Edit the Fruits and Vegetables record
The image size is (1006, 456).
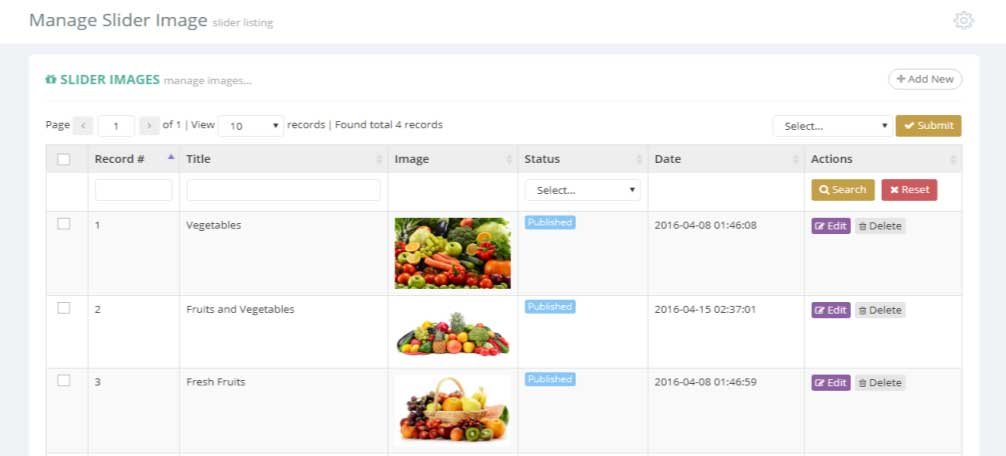coord(830,310)
